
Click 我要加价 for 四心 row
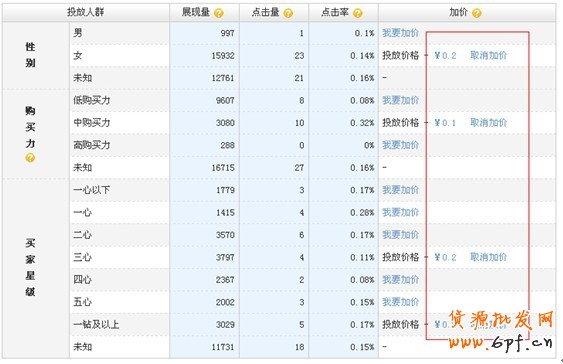coord(400,280)
